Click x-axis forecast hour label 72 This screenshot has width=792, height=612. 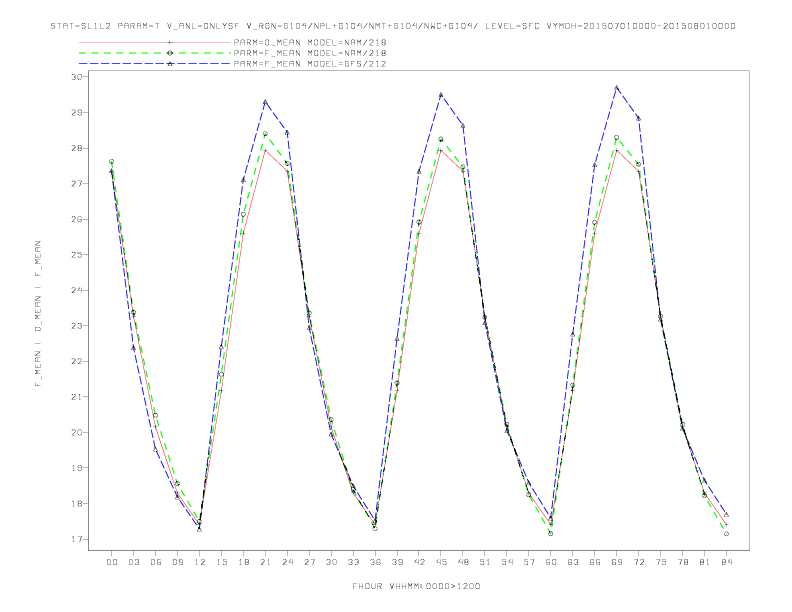[x=638, y=562]
